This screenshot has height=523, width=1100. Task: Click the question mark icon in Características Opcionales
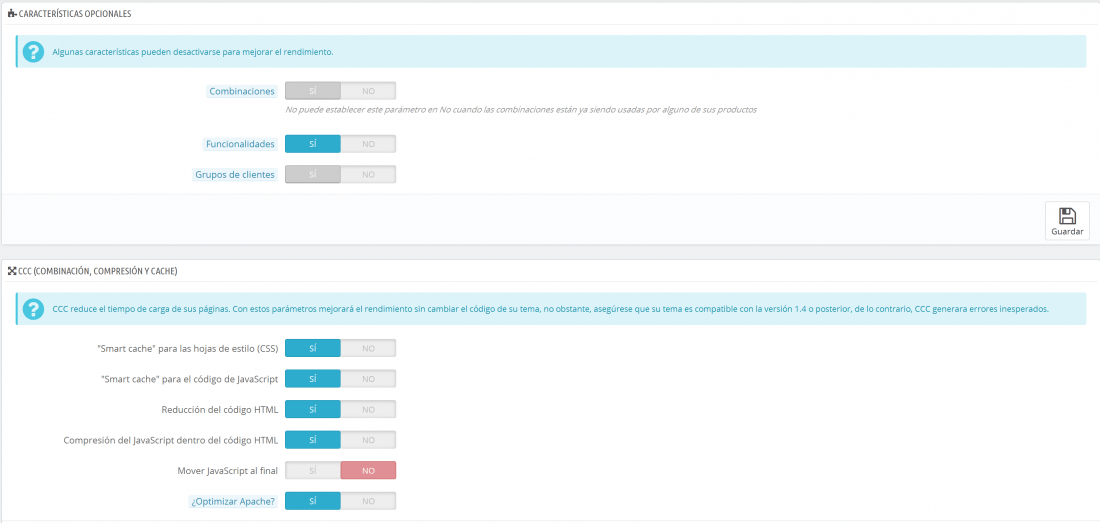(x=33, y=52)
